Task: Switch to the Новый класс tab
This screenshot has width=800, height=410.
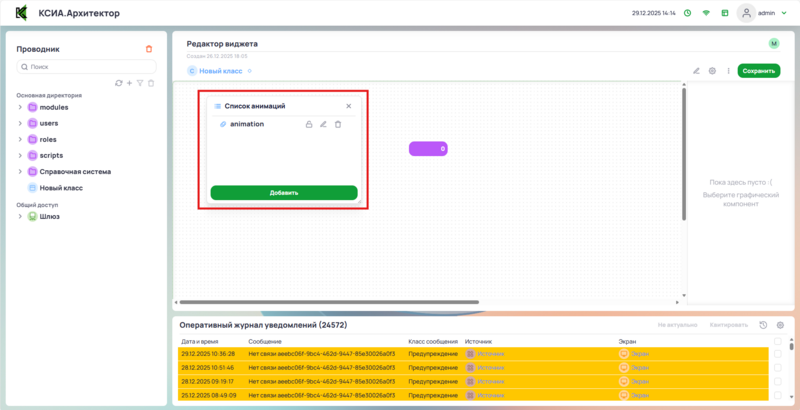Action: (x=216, y=71)
